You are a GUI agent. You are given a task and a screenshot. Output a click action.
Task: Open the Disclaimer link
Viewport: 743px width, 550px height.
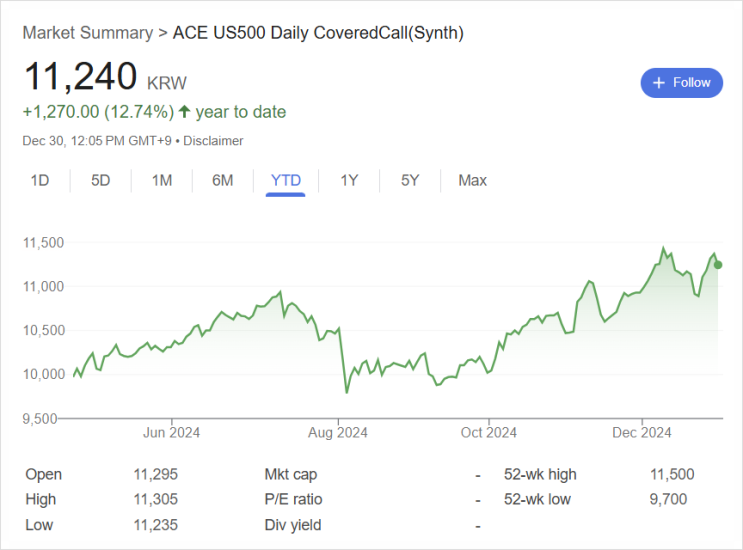tap(213, 141)
